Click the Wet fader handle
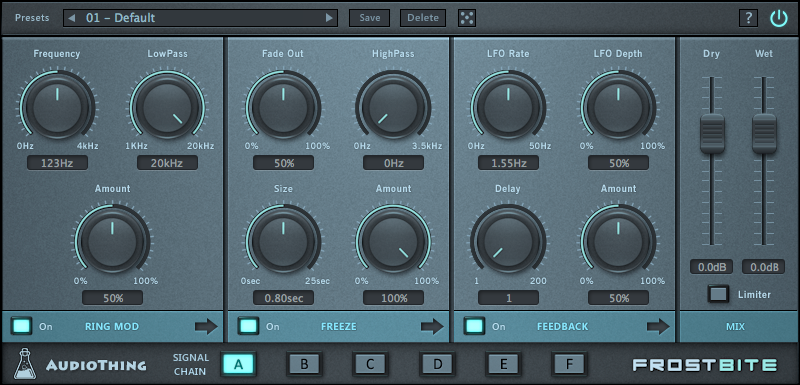 pos(765,134)
